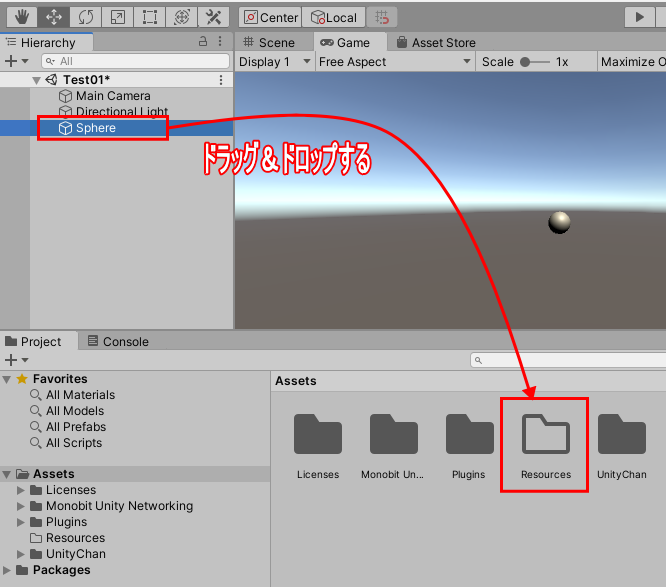Open the Display 1 dropdown

point(275,62)
